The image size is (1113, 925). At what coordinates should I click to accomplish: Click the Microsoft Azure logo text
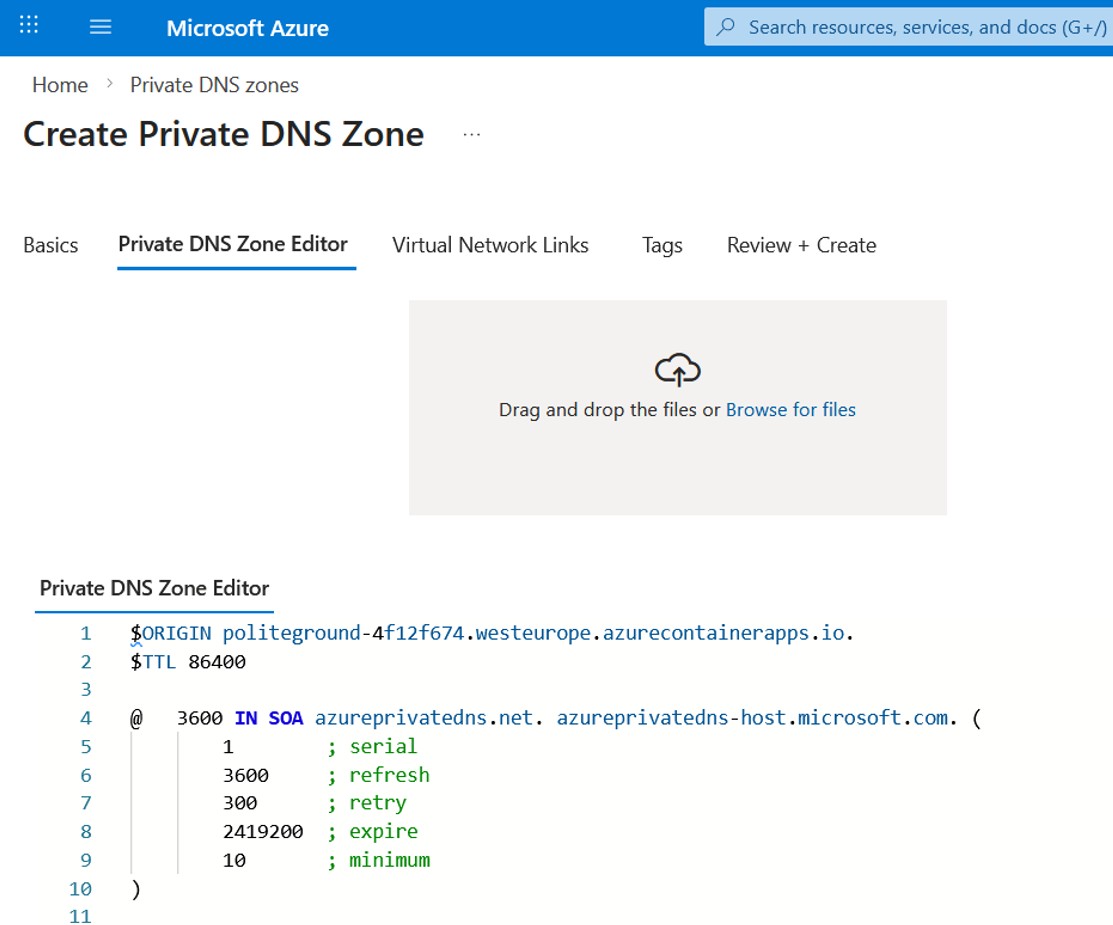[246, 28]
